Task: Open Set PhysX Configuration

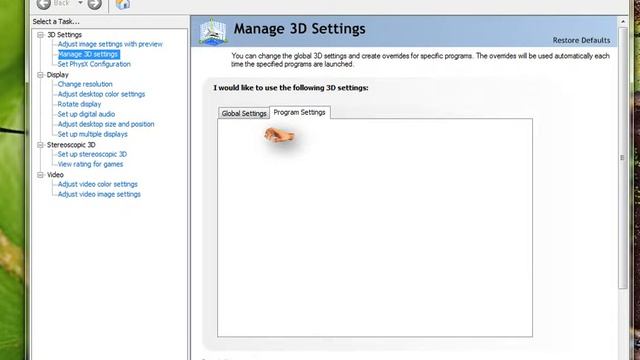Action: (x=94, y=64)
